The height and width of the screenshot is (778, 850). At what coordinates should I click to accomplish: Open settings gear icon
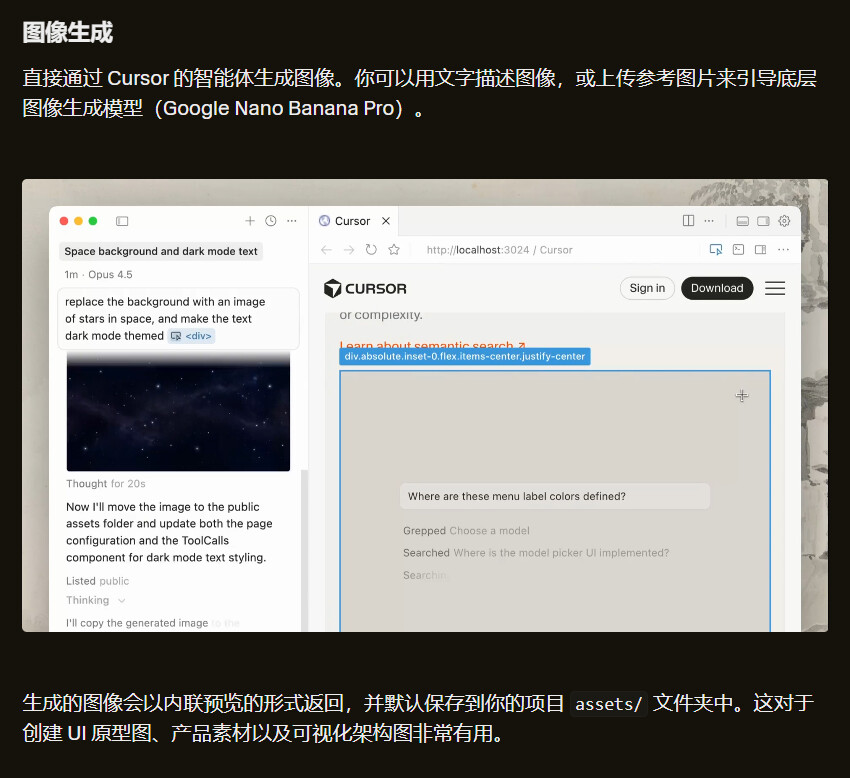pos(784,221)
